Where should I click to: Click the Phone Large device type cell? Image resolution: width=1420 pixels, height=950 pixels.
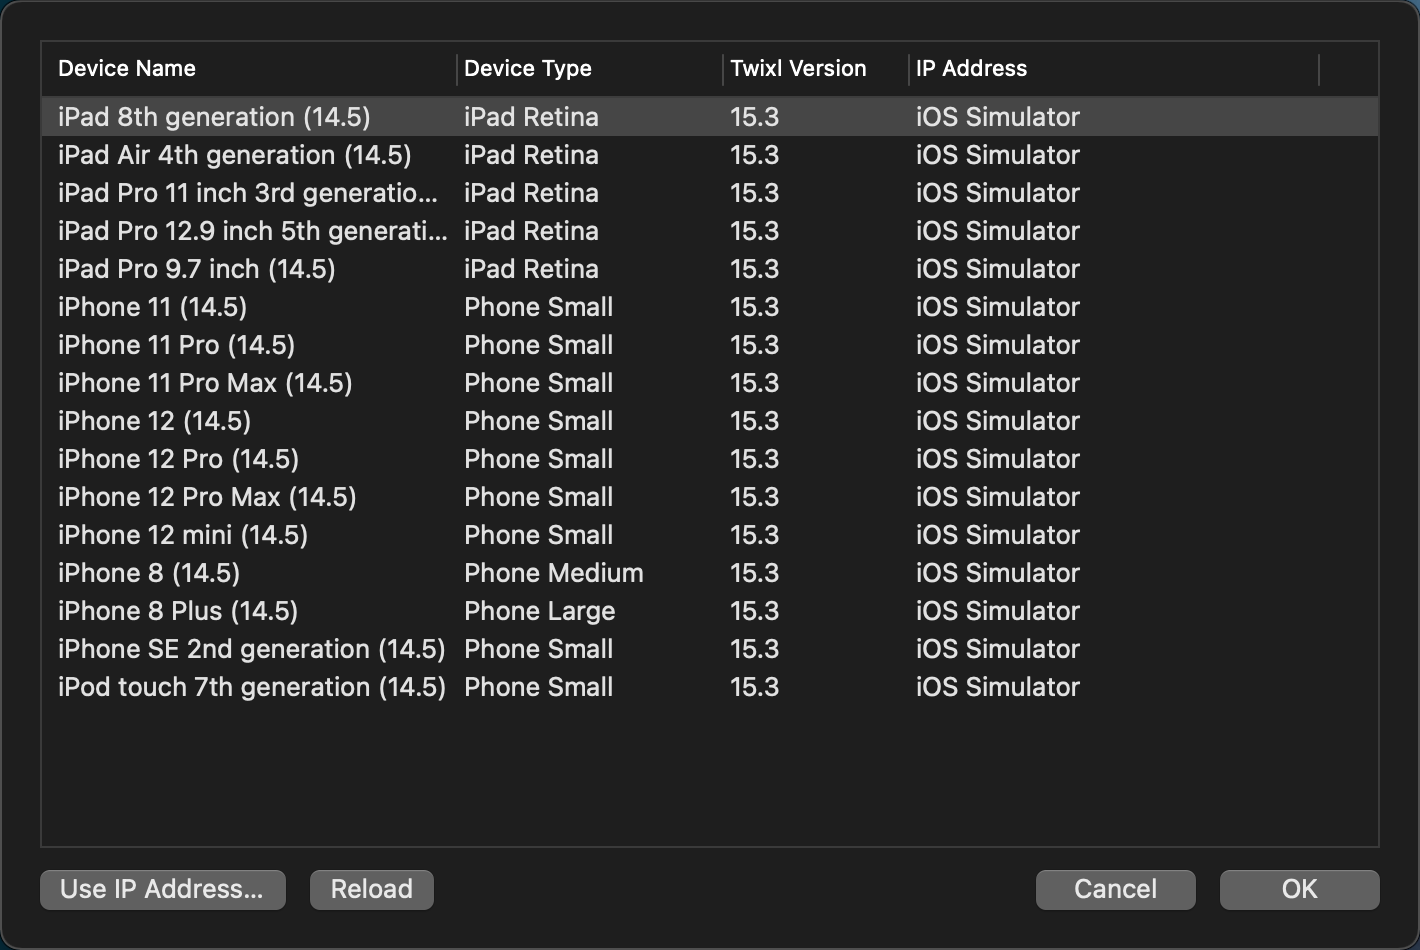[540, 611]
